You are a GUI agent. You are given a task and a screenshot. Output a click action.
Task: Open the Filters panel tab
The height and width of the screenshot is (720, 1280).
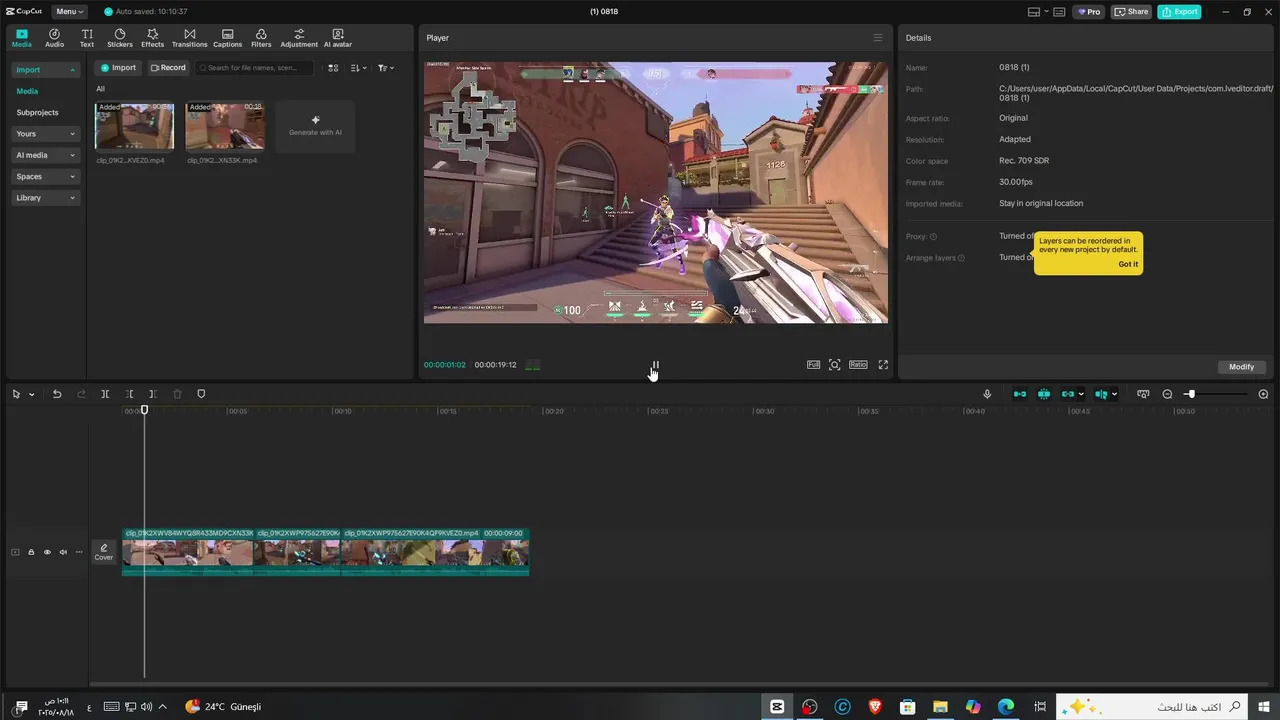point(261,38)
